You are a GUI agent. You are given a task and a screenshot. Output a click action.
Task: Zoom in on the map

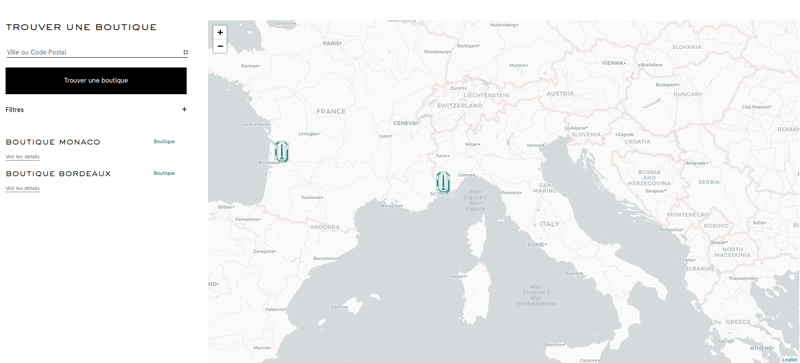(220, 33)
